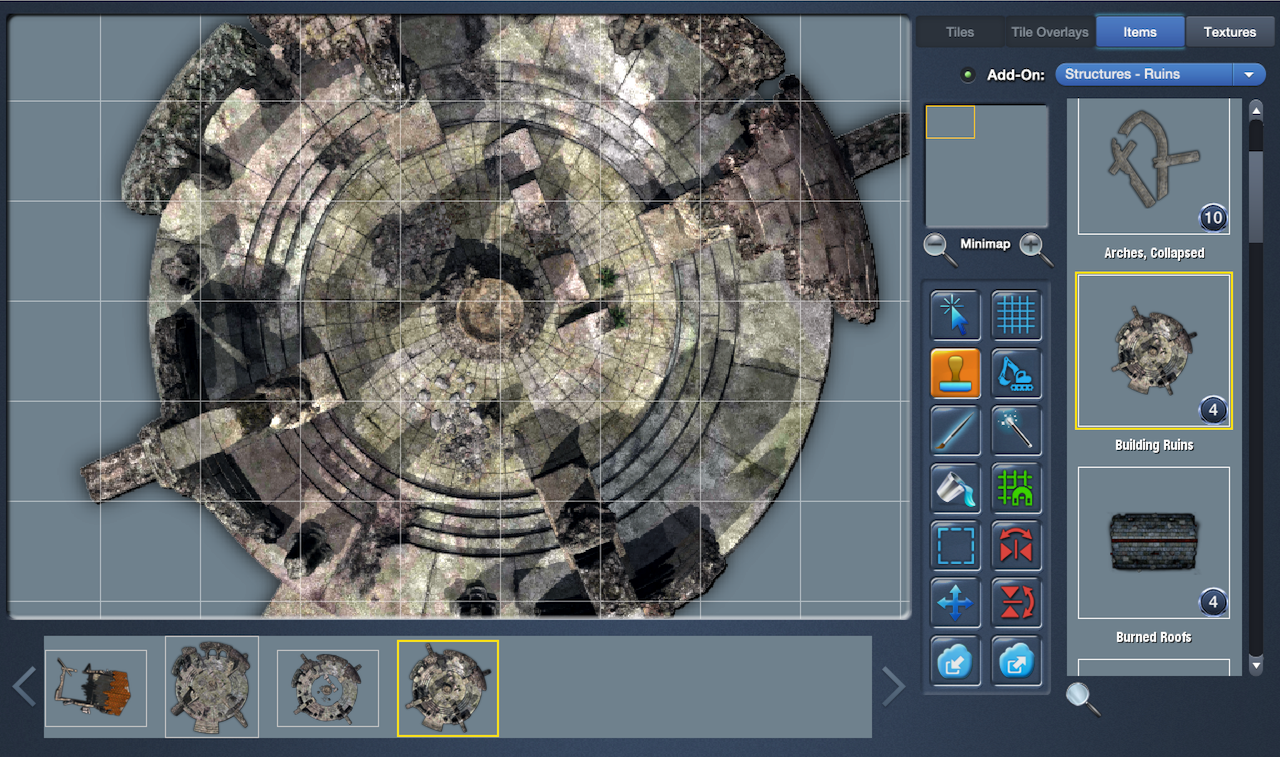Pick the first variant with orange roof
Viewport: 1280px width, 757px height.
[x=96, y=688]
